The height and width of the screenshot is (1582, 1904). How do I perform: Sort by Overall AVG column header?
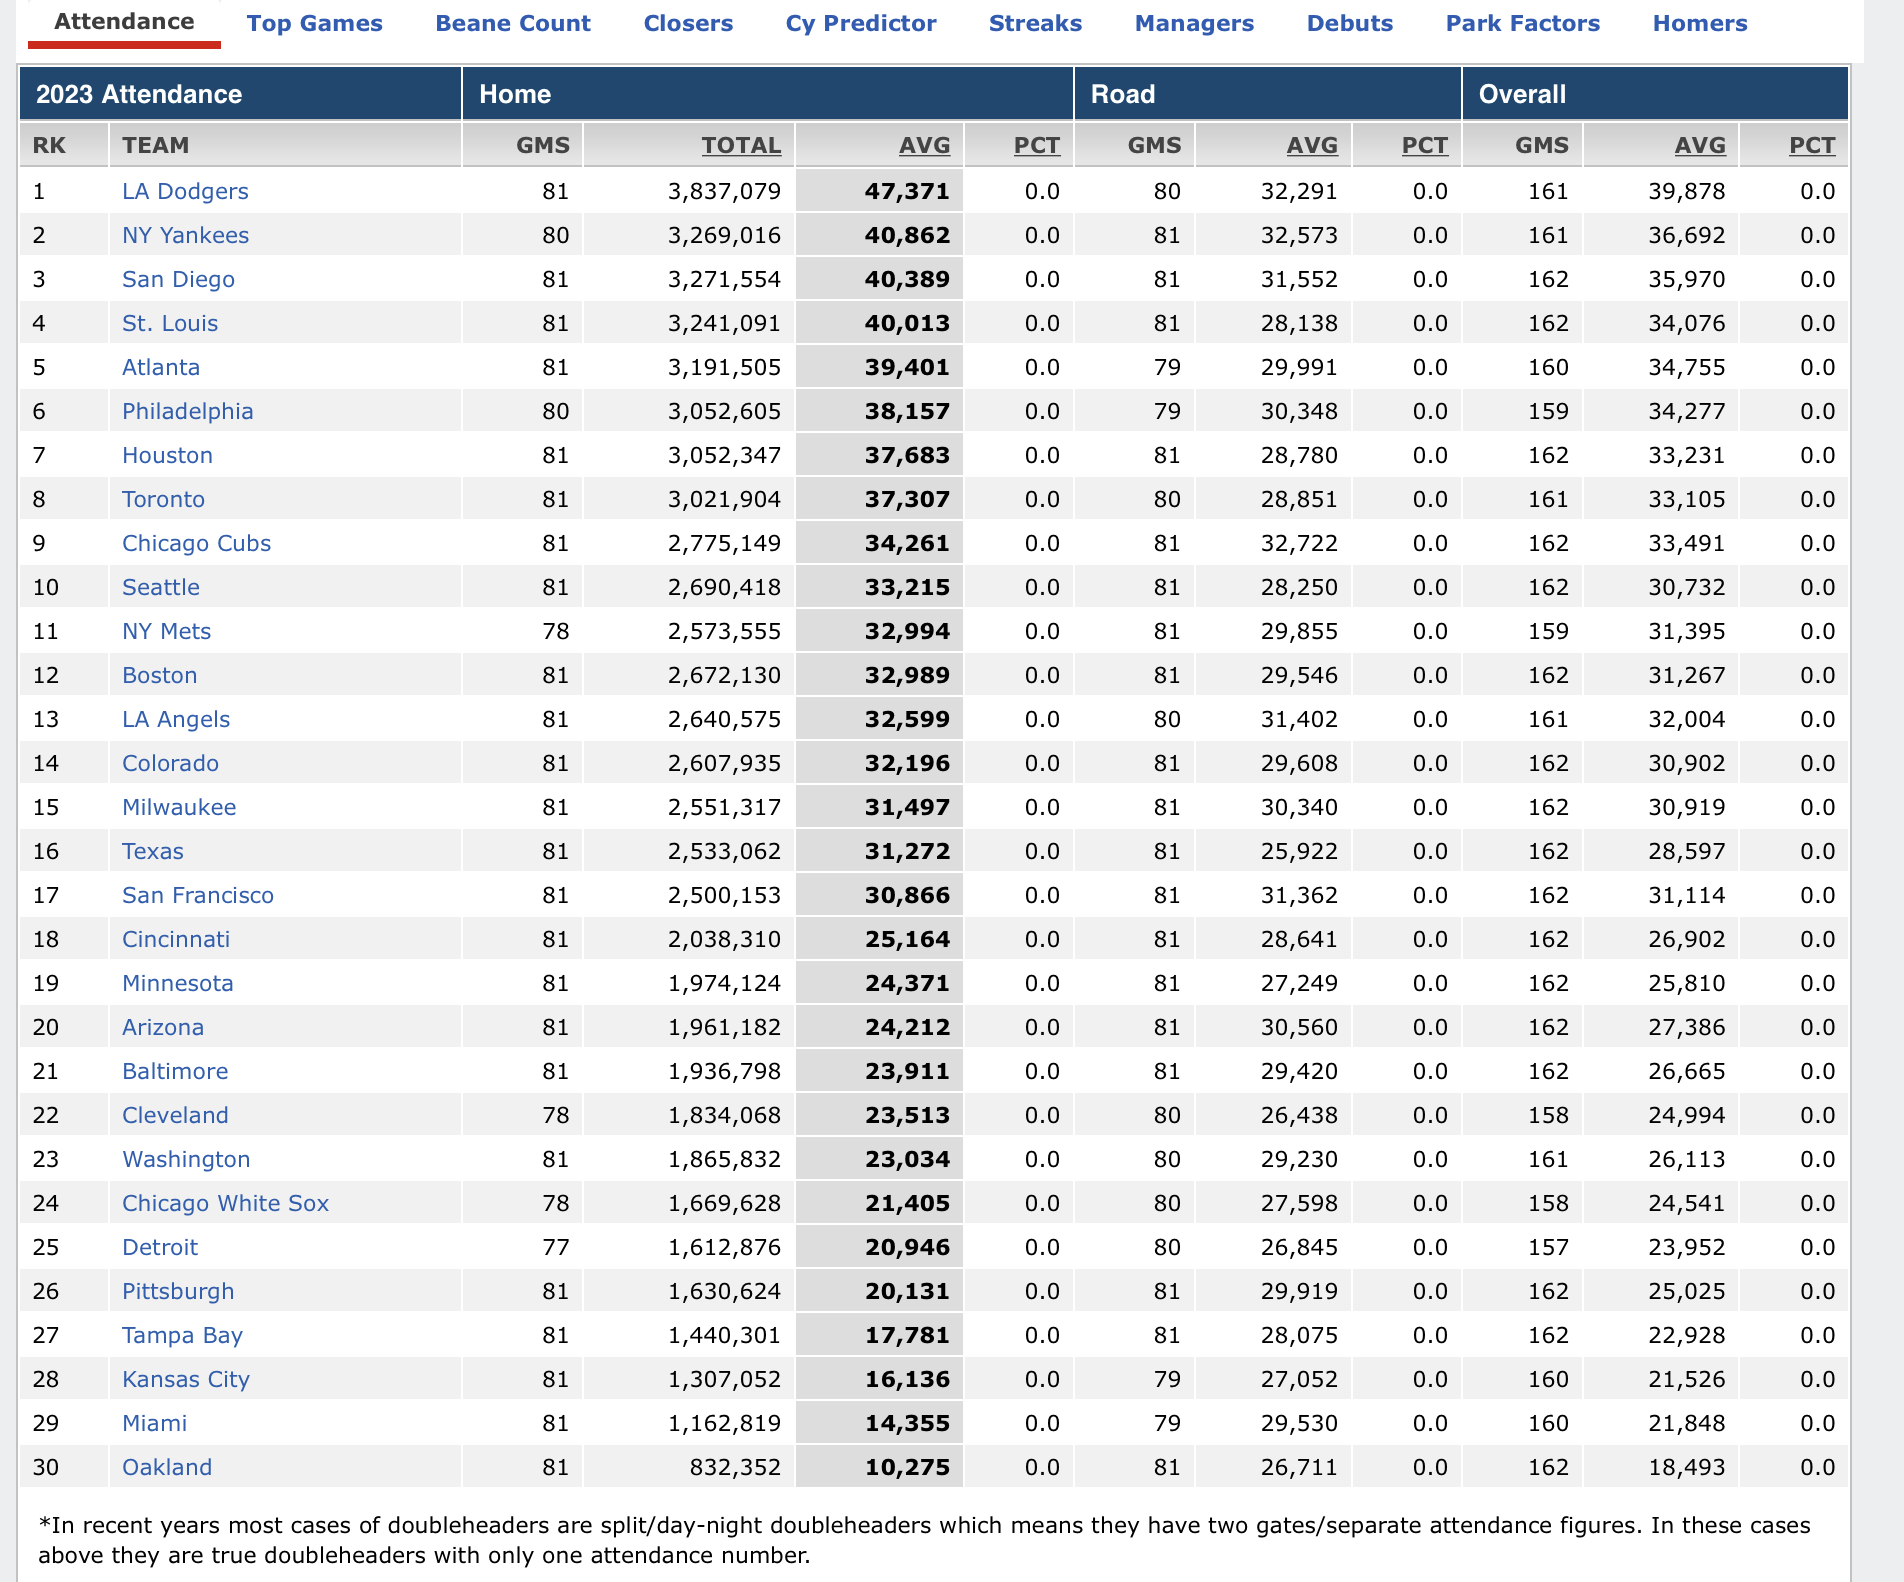click(1700, 146)
